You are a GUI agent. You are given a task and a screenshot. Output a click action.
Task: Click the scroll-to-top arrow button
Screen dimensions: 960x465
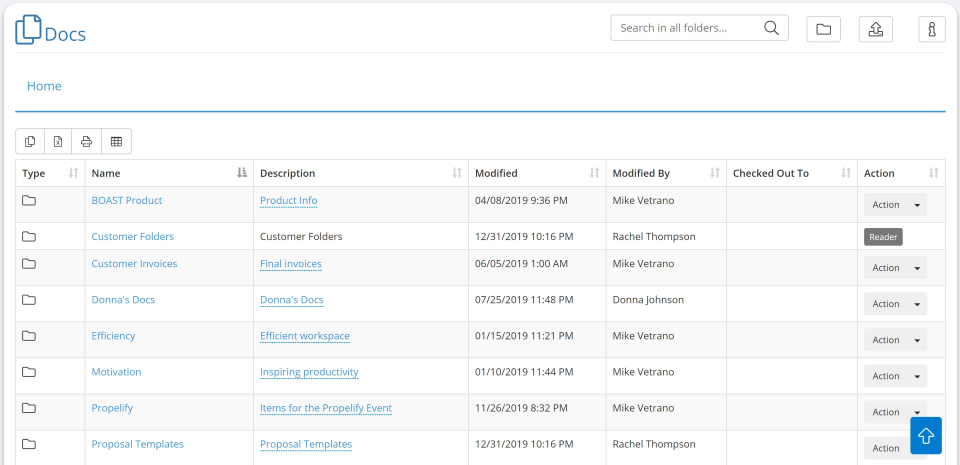pyautogui.click(x=925, y=436)
